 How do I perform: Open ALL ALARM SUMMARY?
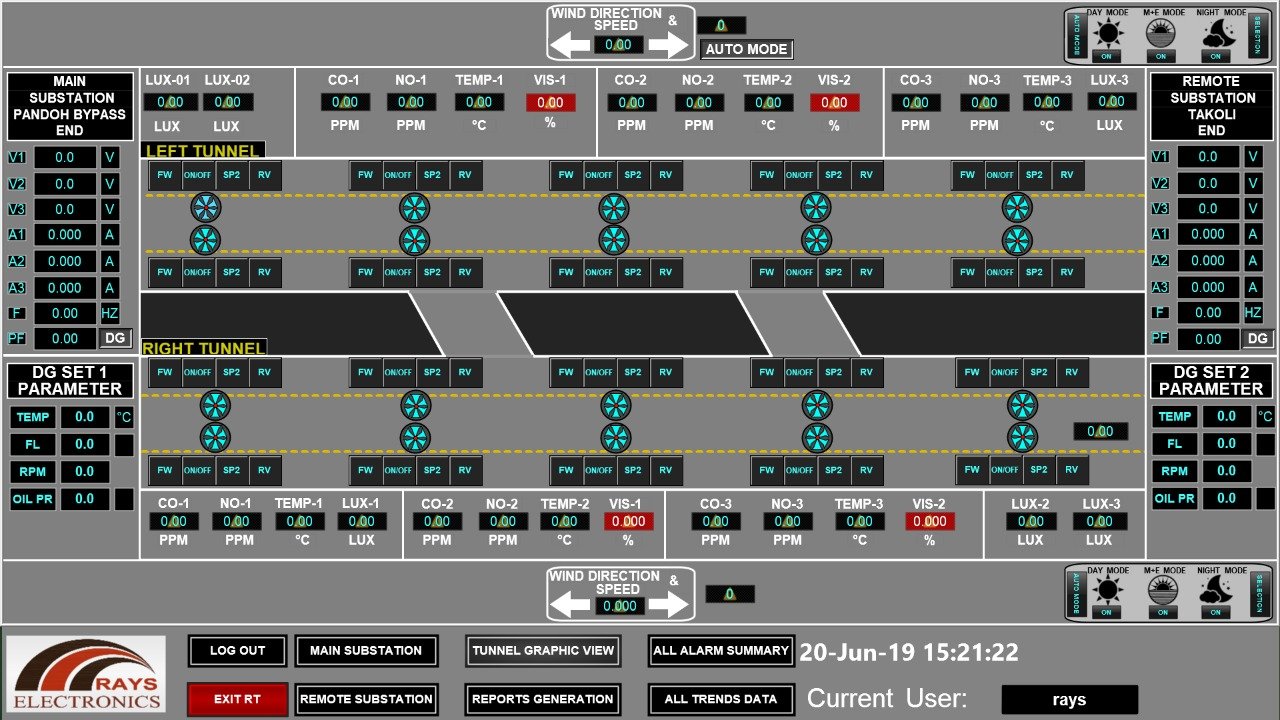721,651
